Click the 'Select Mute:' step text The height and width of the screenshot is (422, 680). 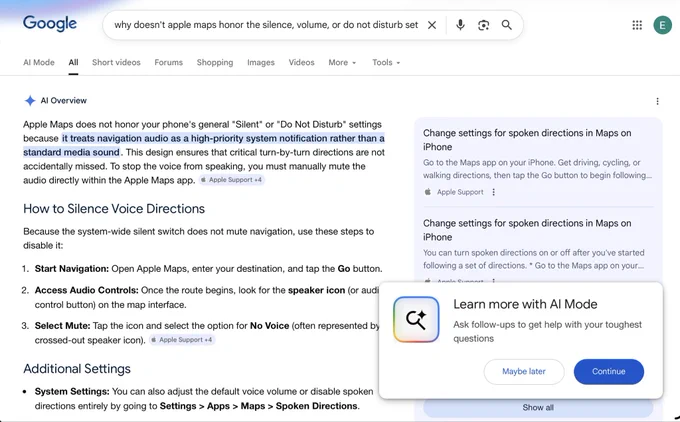[62, 326]
